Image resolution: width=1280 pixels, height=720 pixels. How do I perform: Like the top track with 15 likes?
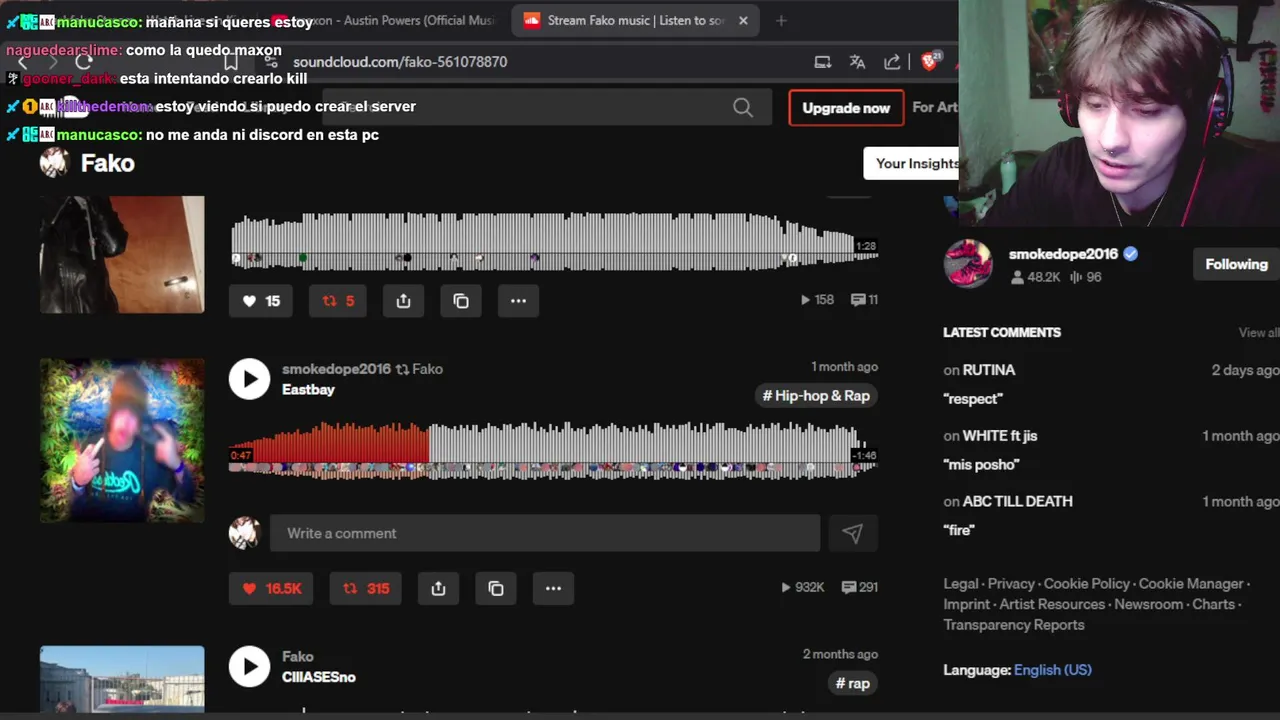[x=261, y=301]
